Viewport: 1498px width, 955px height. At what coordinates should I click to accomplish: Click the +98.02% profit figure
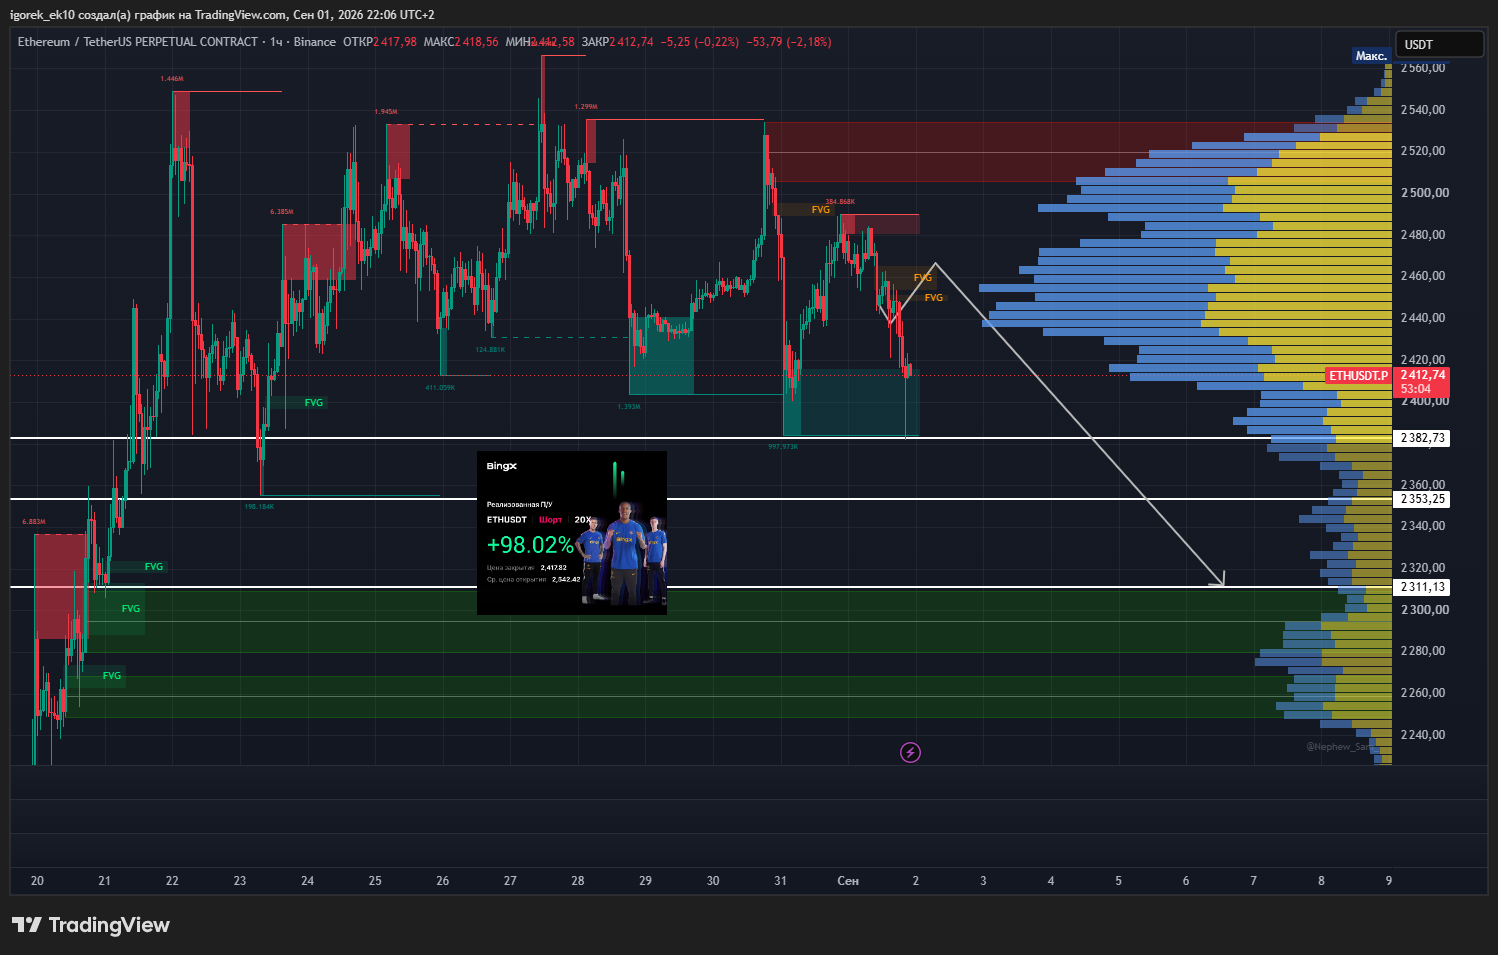click(530, 545)
